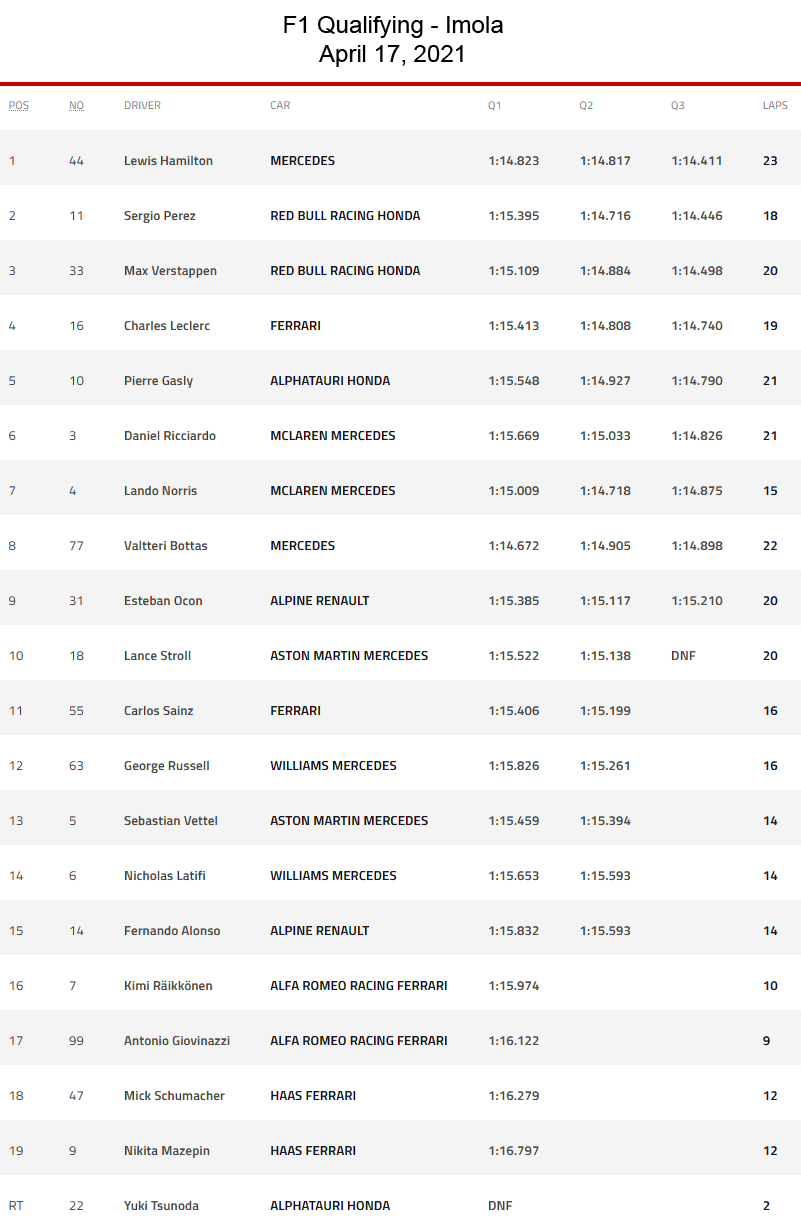Select the DRIVER column header
Viewport: 801px width, 1226px height.
click(142, 105)
